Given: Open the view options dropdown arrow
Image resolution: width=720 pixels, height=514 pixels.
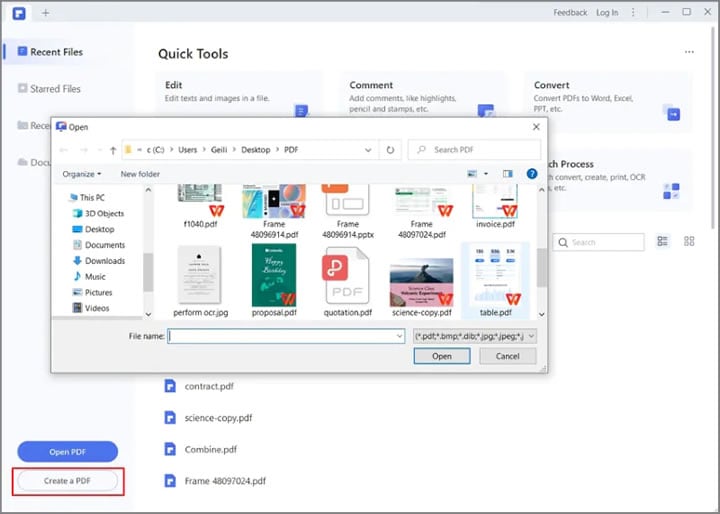Looking at the screenshot, I should coord(486,174).
